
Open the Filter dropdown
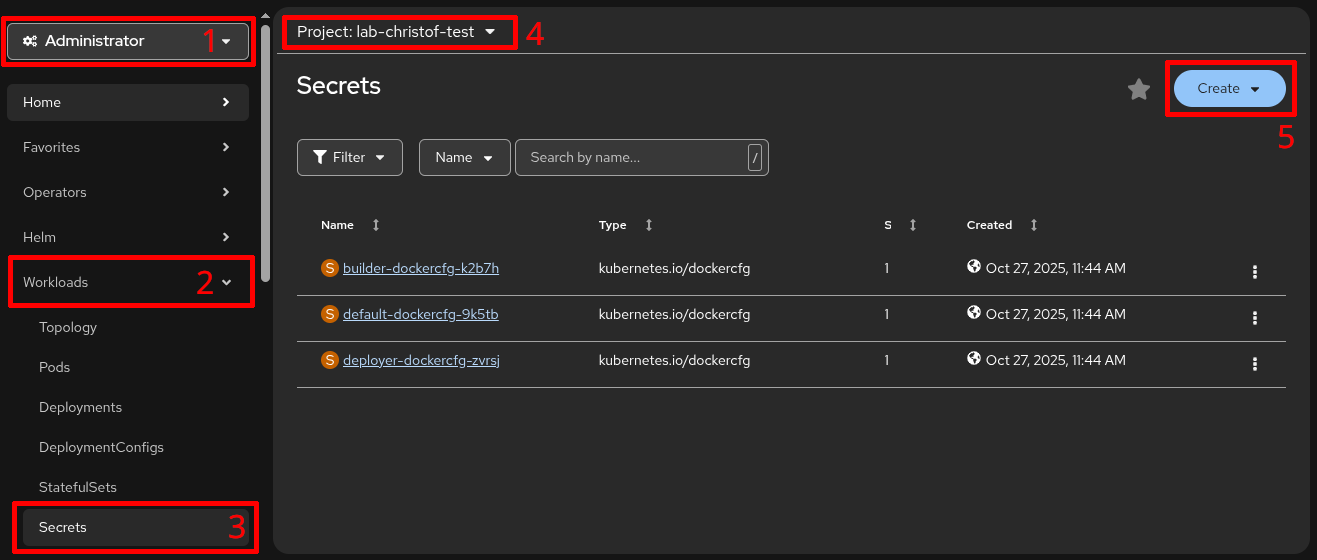coord(349,158)
